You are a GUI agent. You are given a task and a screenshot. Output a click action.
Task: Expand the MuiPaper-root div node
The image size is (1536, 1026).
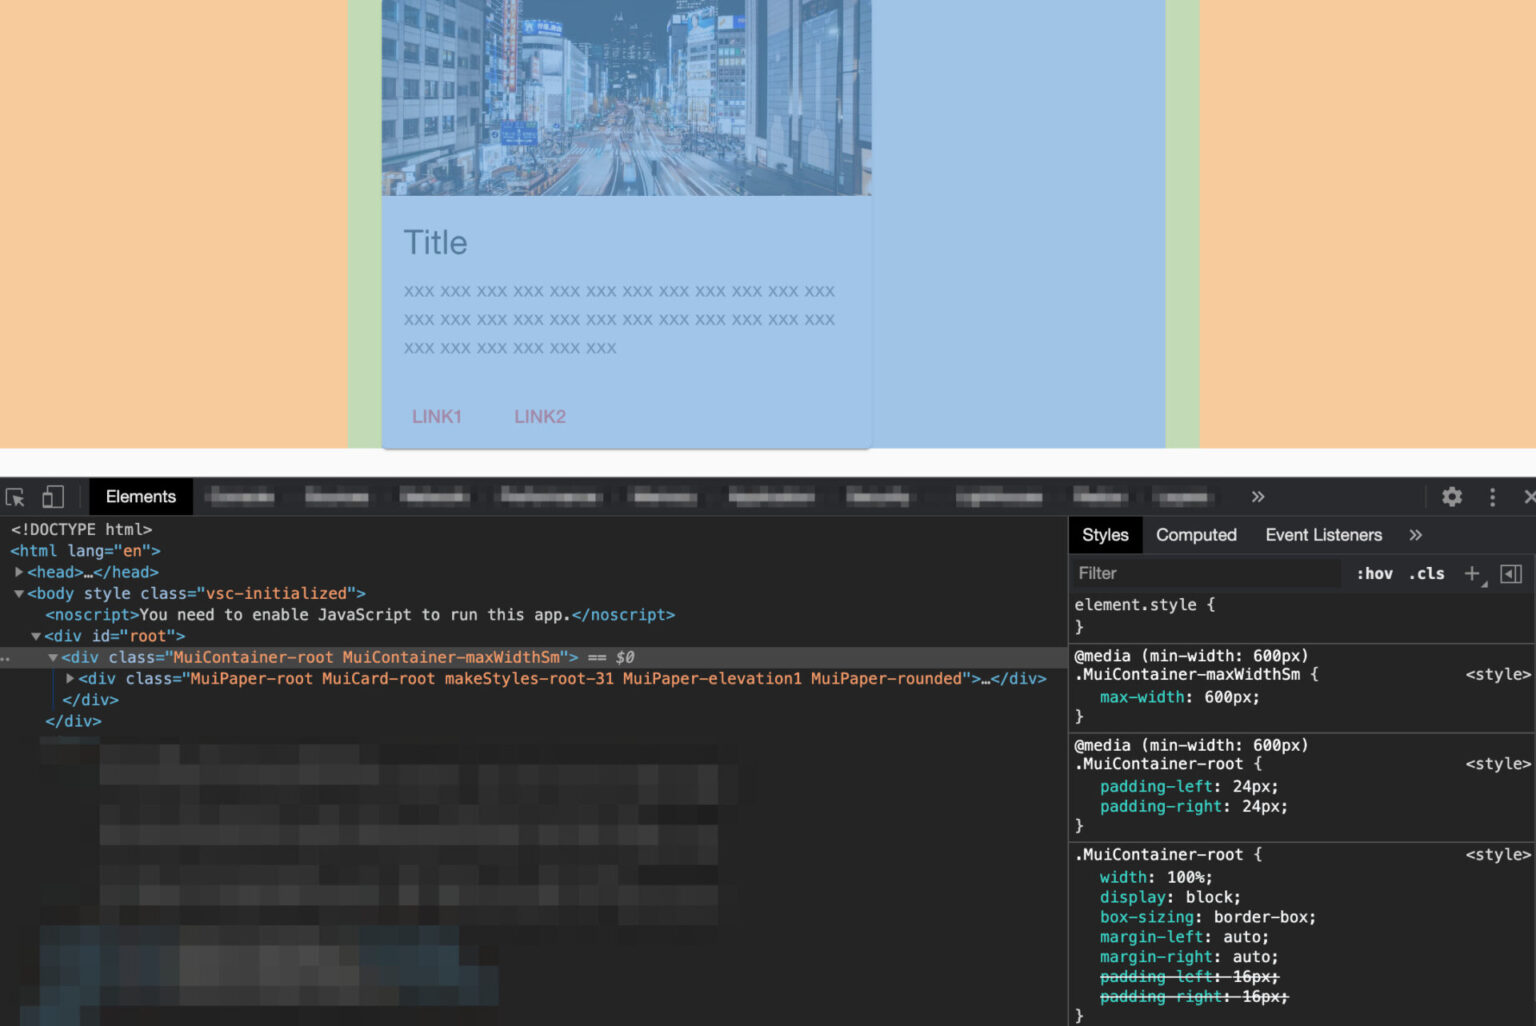click(68, 678)
